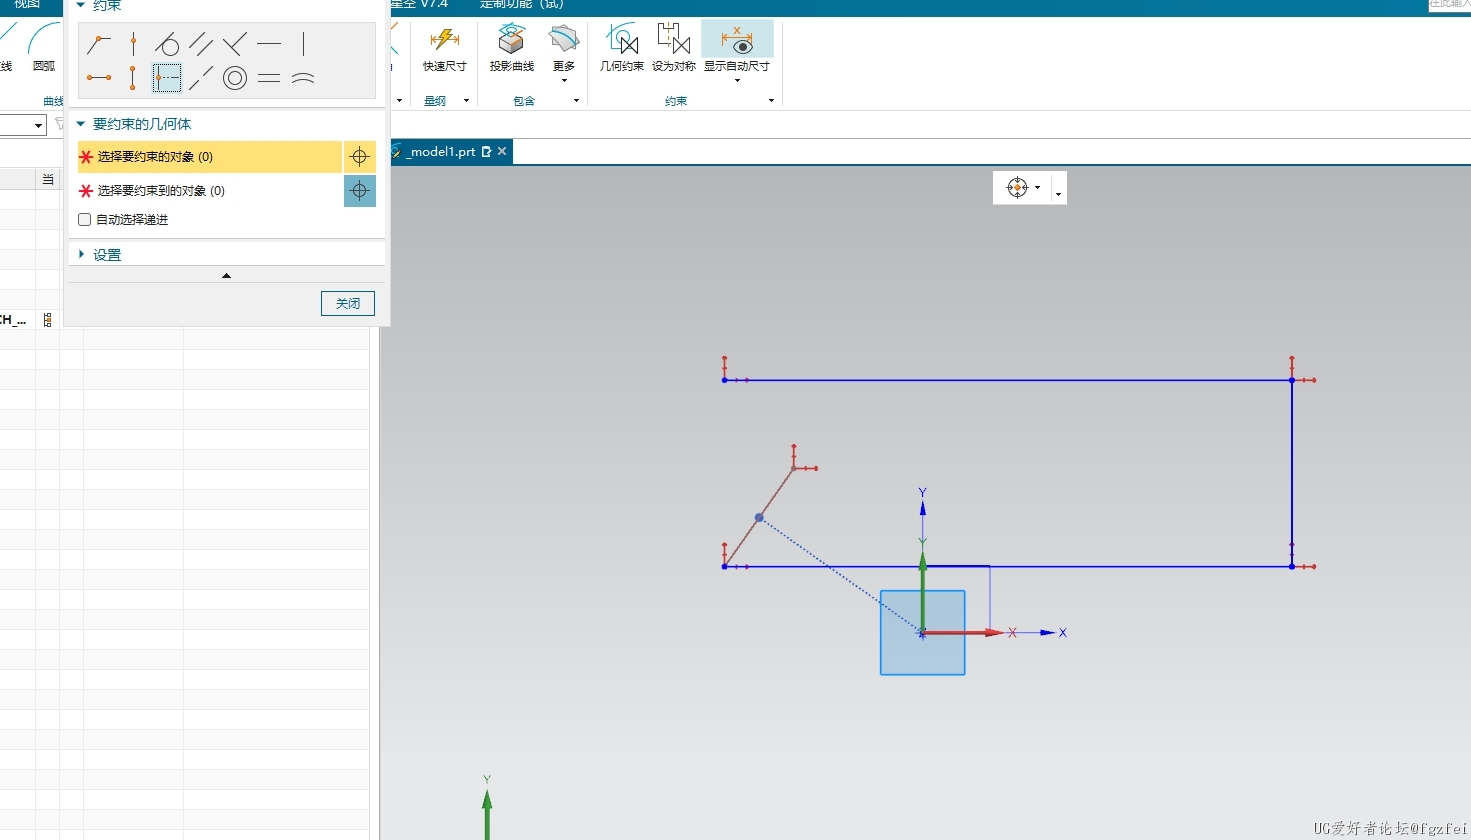Open the viewport toolbar options arrow
Screen dimensions: 1471x840
(x=1059, y=194)
